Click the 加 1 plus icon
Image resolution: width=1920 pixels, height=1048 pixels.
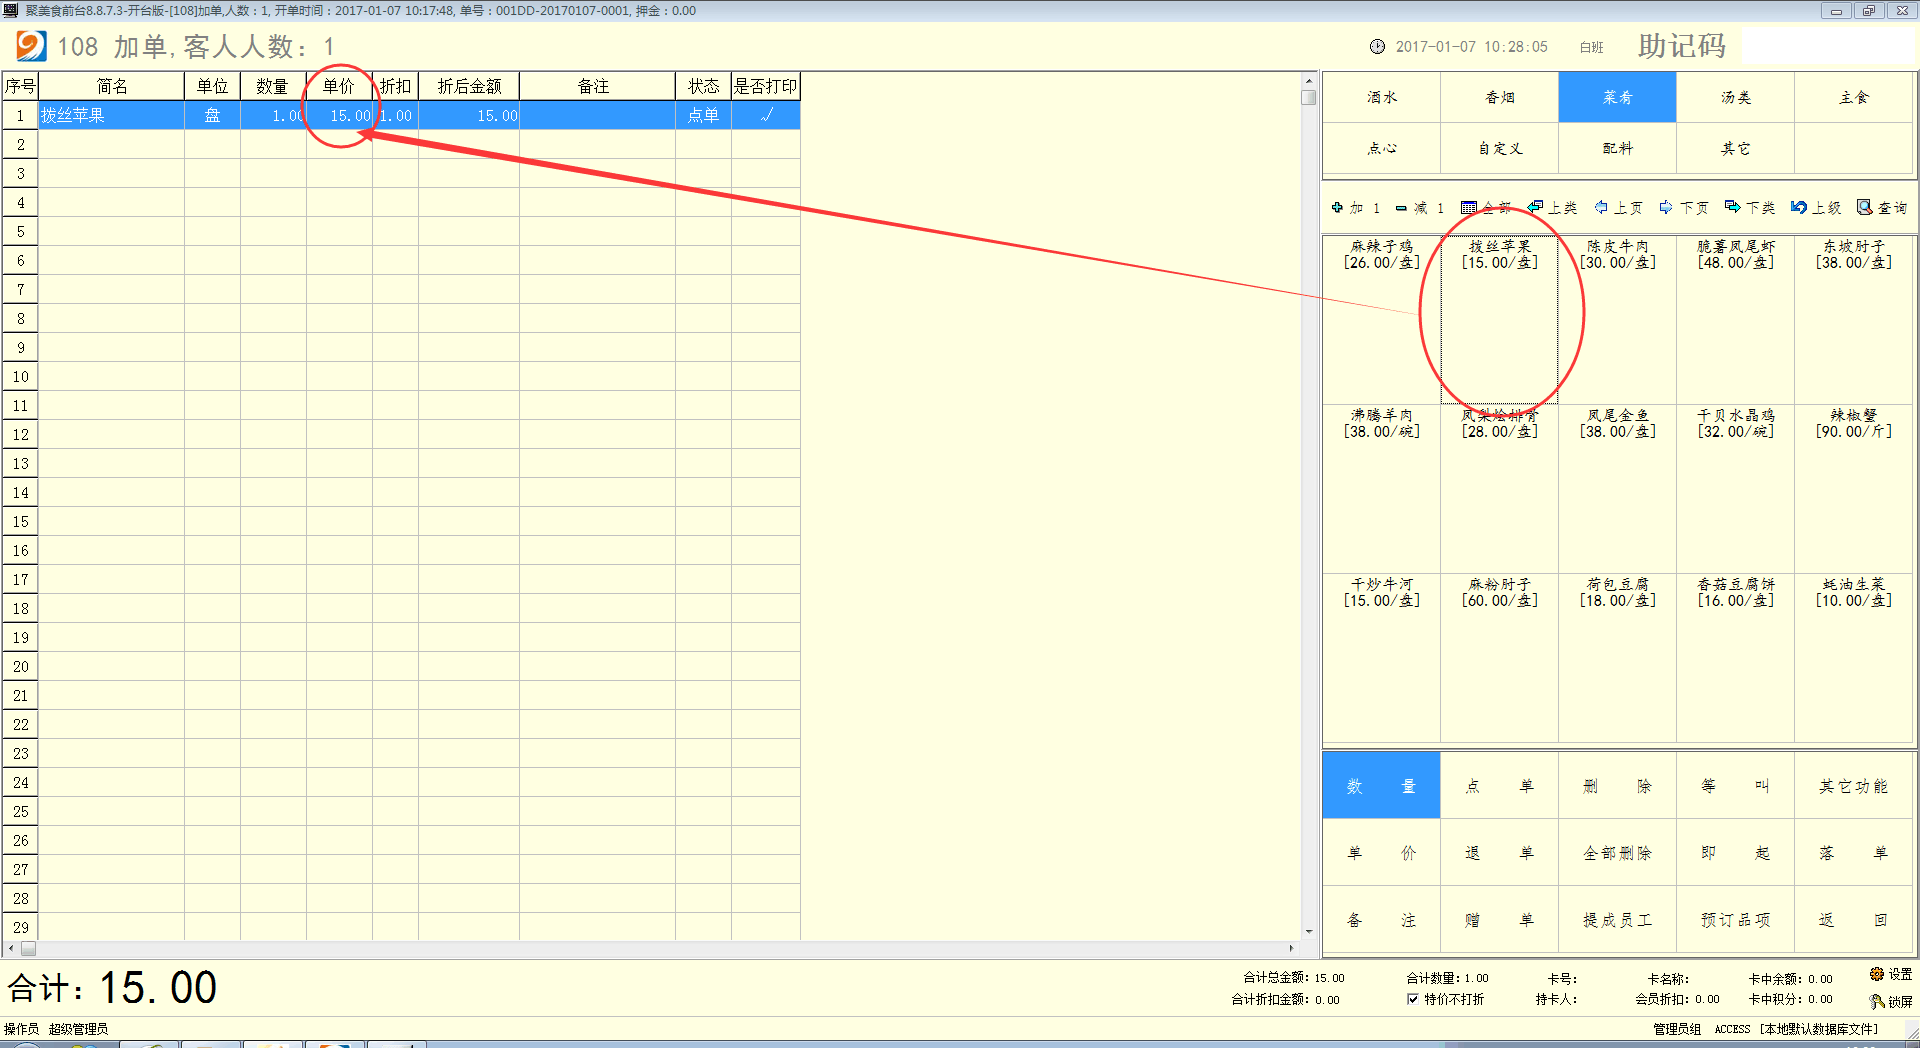[x=1337, y=208]
